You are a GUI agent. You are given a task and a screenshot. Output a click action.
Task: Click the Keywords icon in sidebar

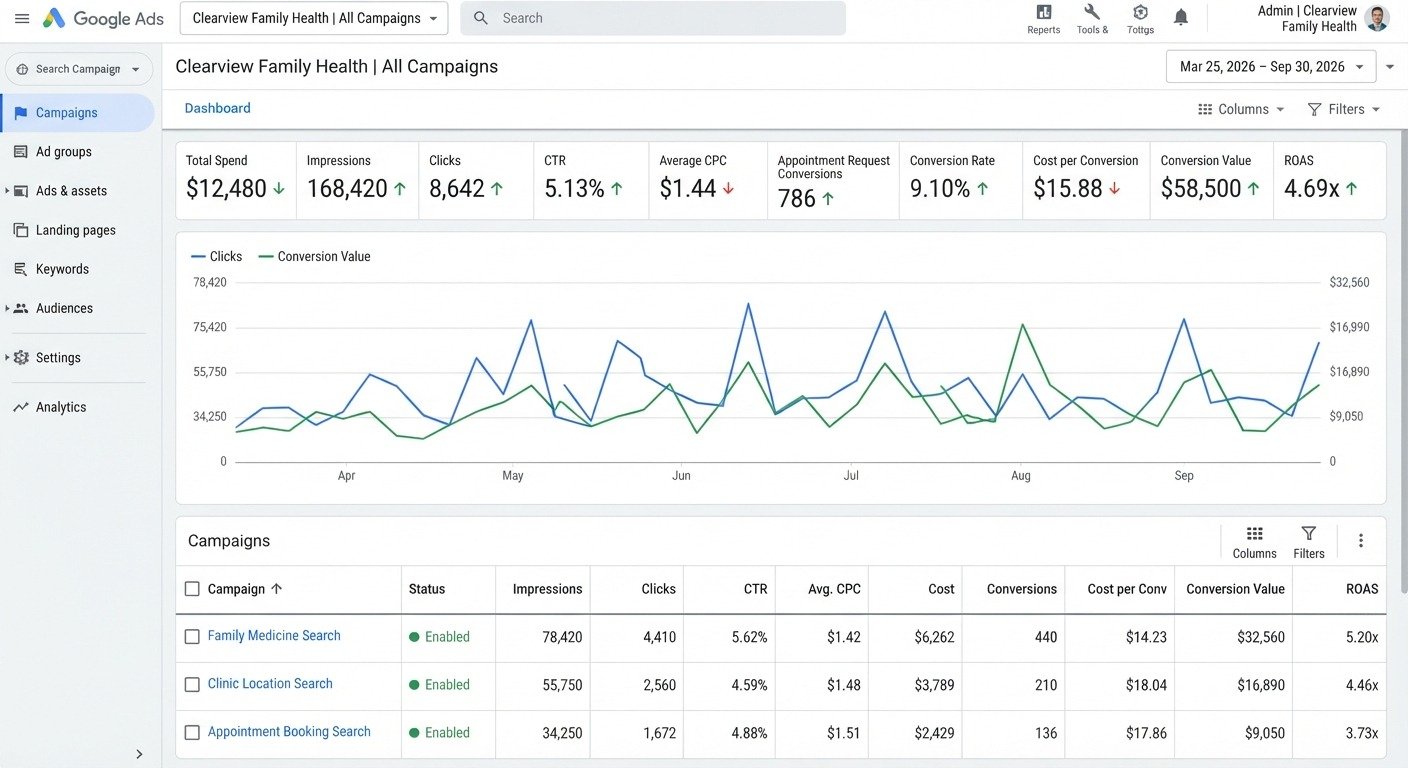pyautogui.click(x=20, y=269)
